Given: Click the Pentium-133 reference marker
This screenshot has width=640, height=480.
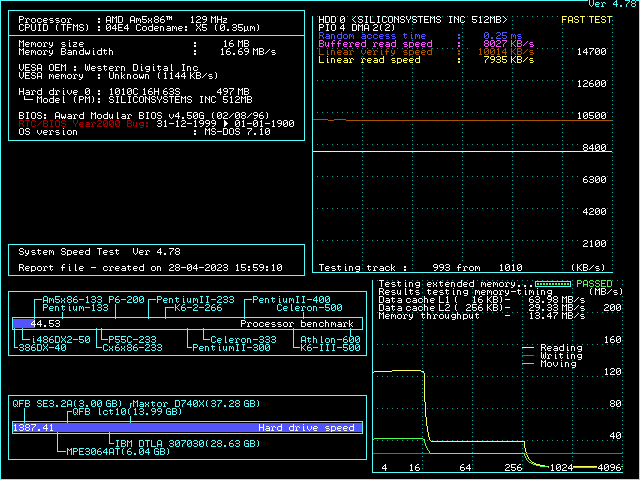Looking at the screenshot, I should click(75, 308).
